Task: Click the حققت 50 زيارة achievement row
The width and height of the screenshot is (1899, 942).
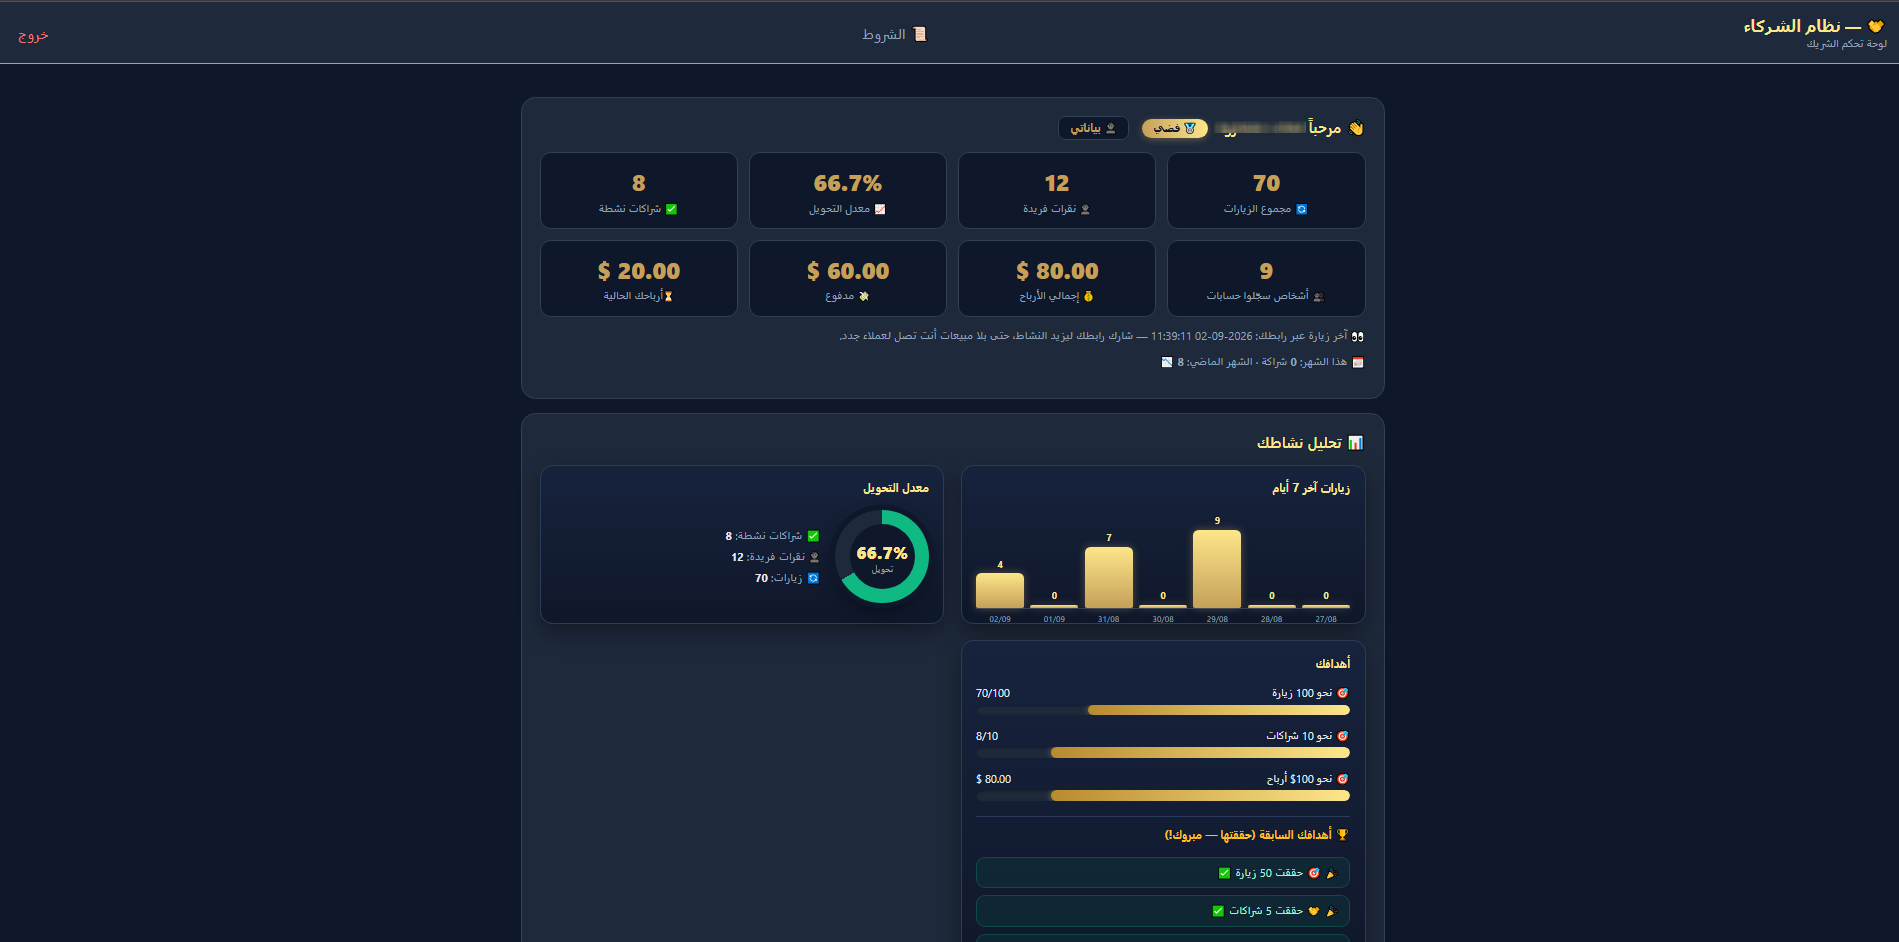Action: (1163, 873)
